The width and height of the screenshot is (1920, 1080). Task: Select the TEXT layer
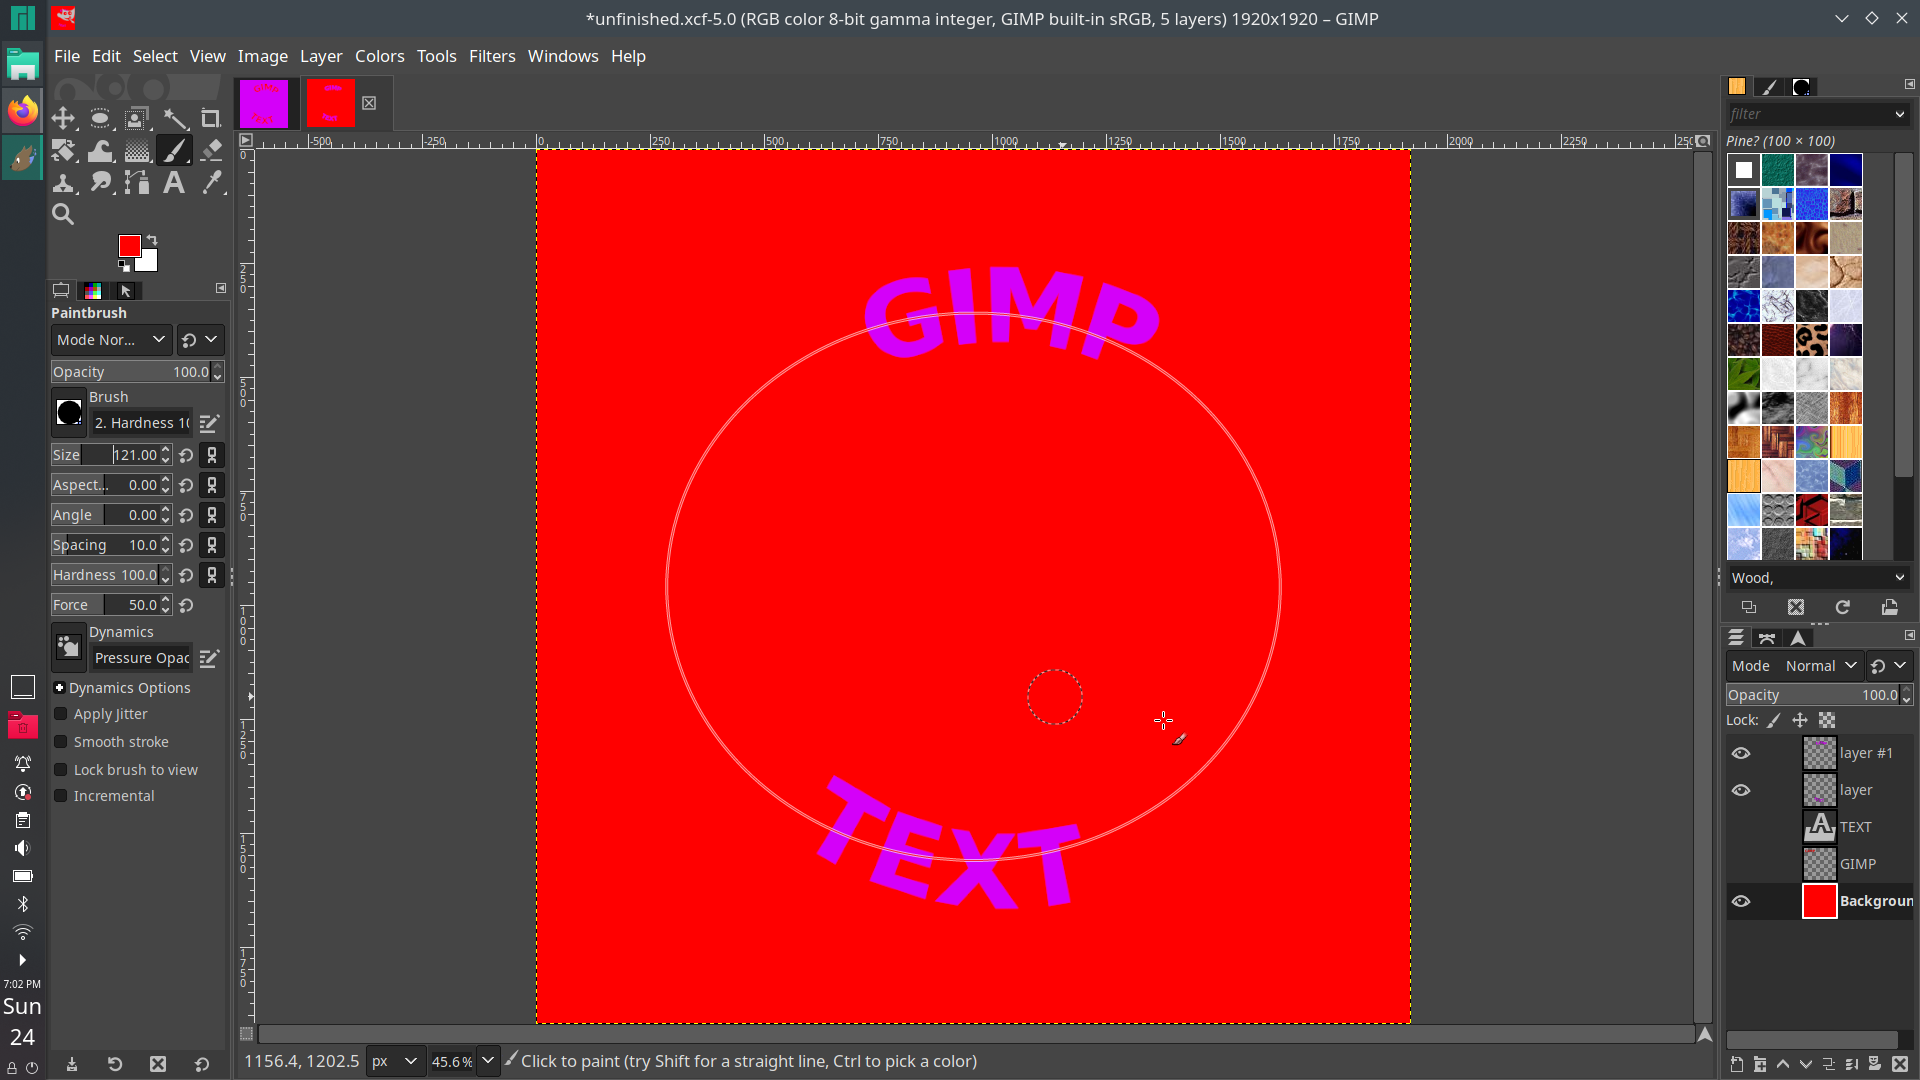point(1858,827)
